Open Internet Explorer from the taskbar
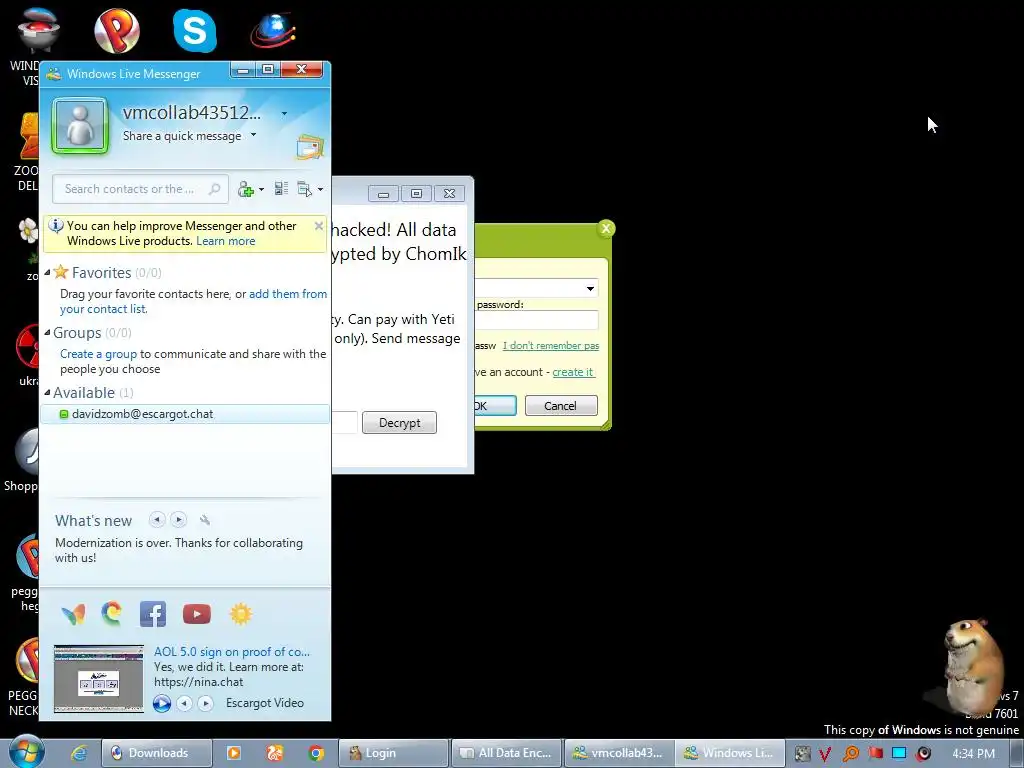Viewport: 1024px width, 768px height. tap(79, 753)
